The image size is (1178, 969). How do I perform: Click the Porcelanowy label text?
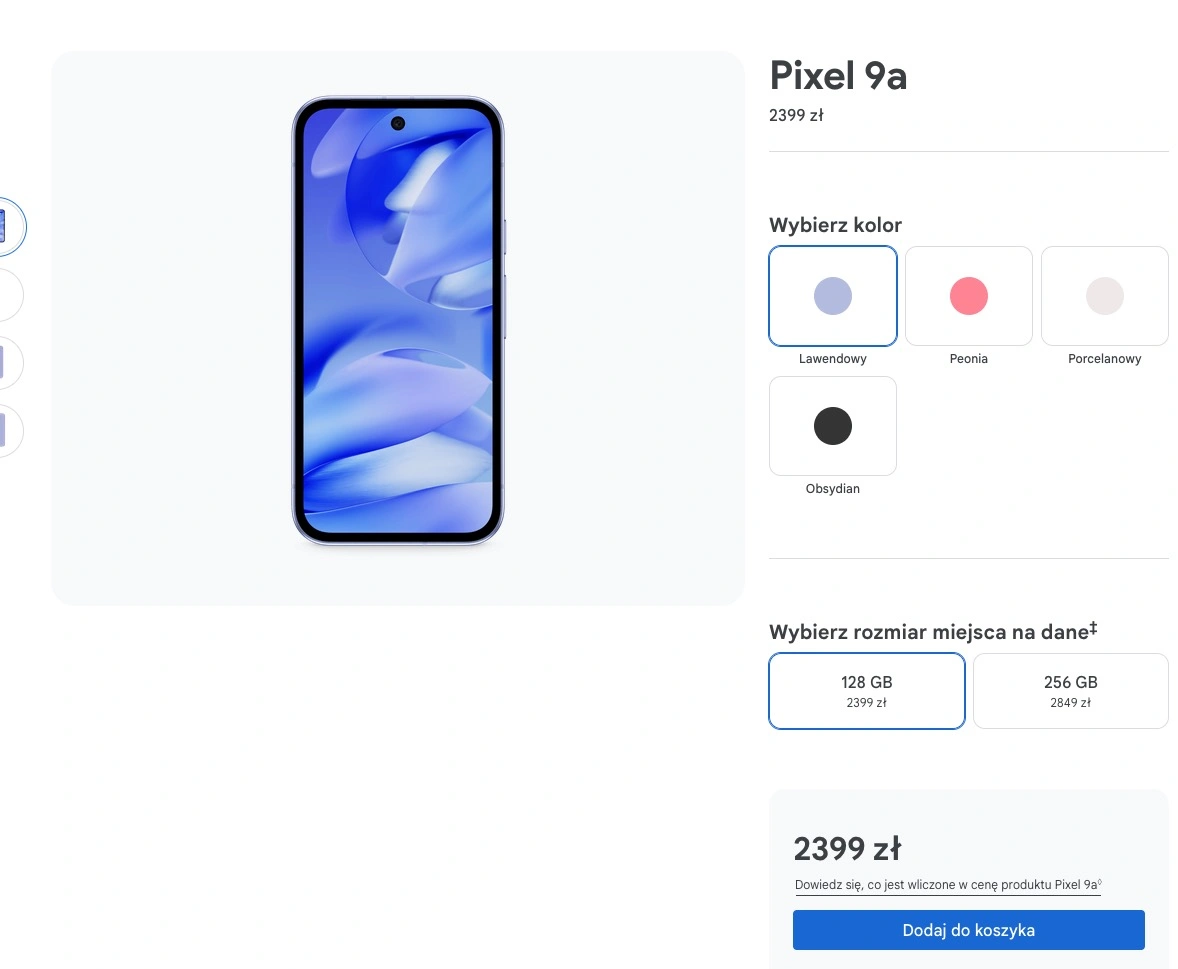tap(1104, 359)
